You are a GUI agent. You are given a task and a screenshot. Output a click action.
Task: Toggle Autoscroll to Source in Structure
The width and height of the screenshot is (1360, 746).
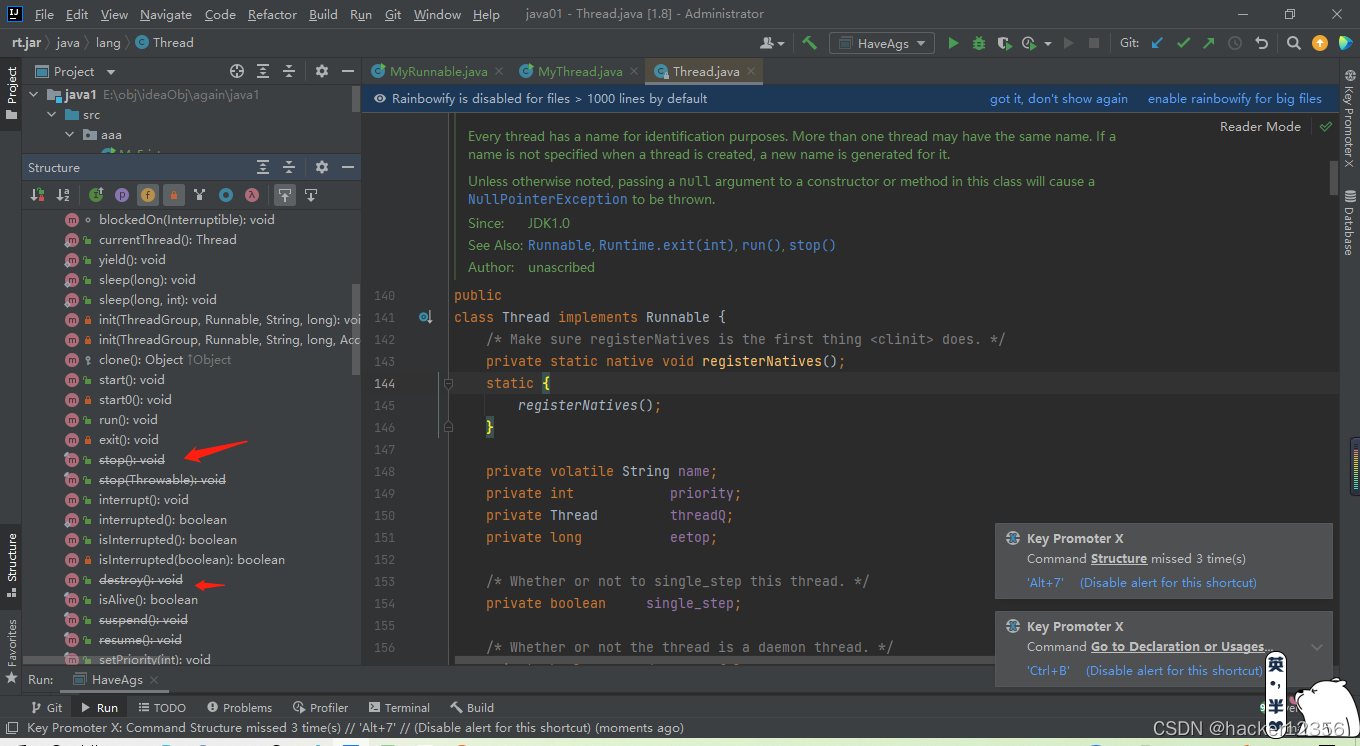point(285,195)
